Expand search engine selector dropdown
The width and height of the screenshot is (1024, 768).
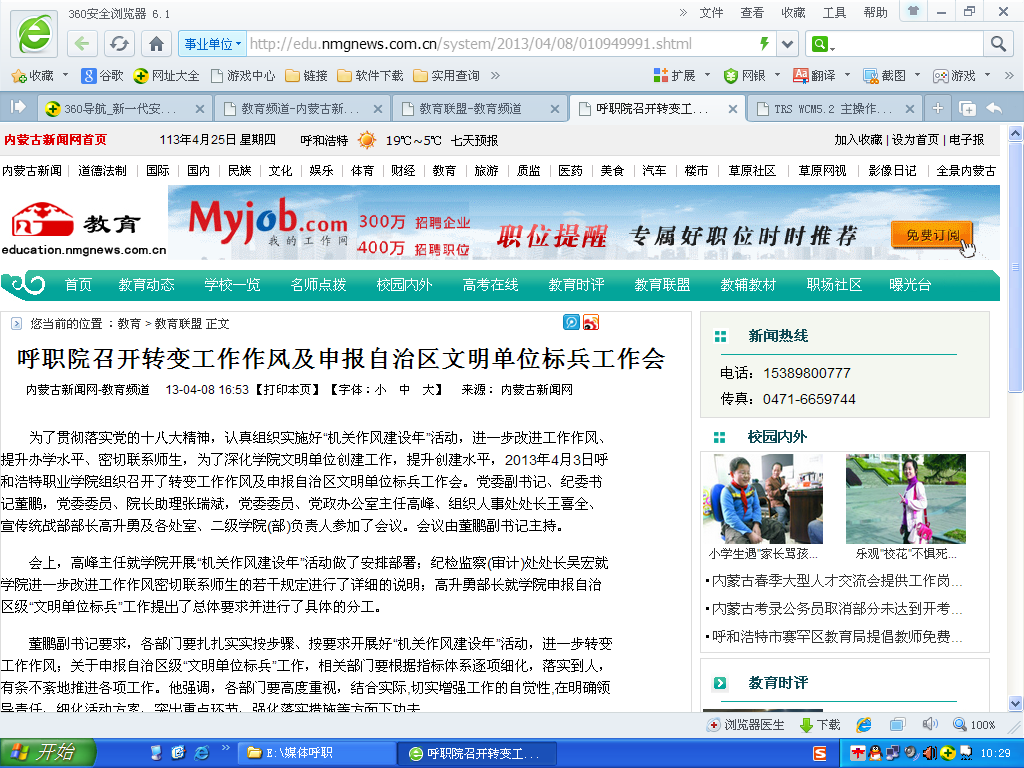pyautogui.click(x=823, y=44)
